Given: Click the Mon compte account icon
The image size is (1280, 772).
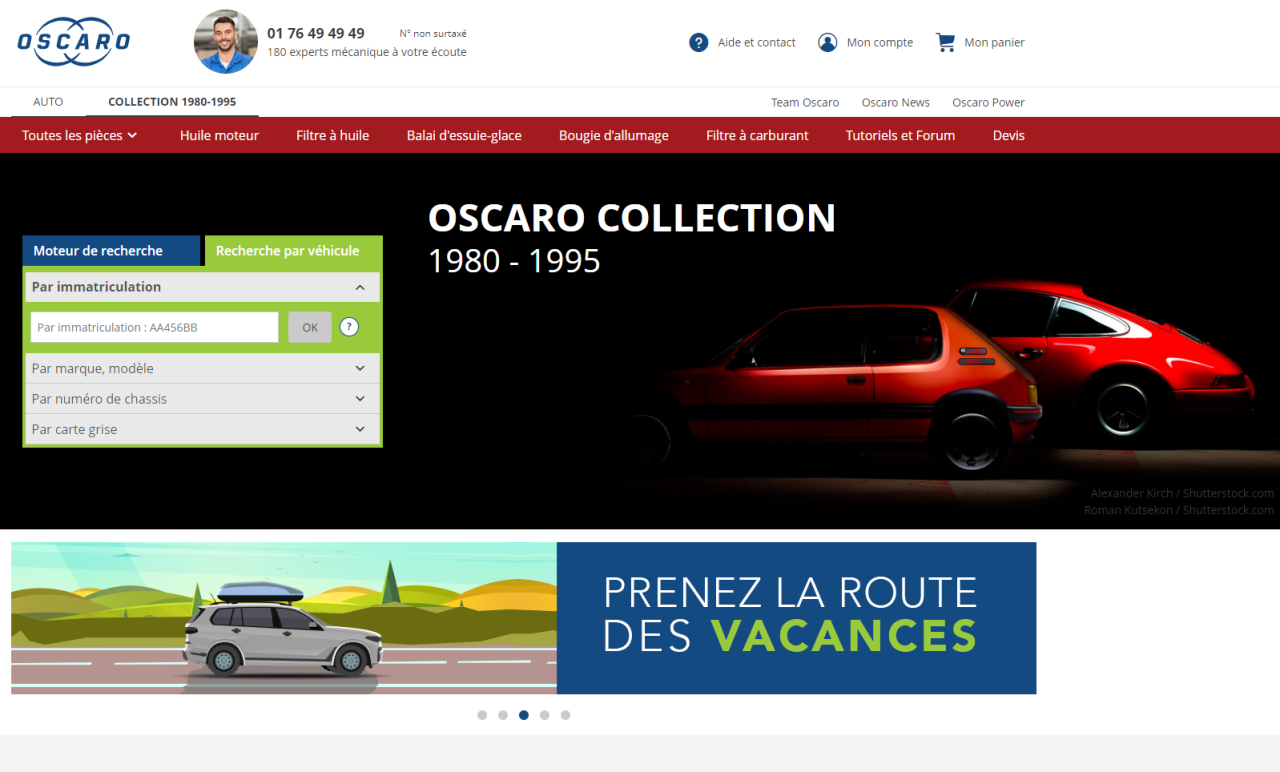Looking at the screenshot, I should pos(827,42).
